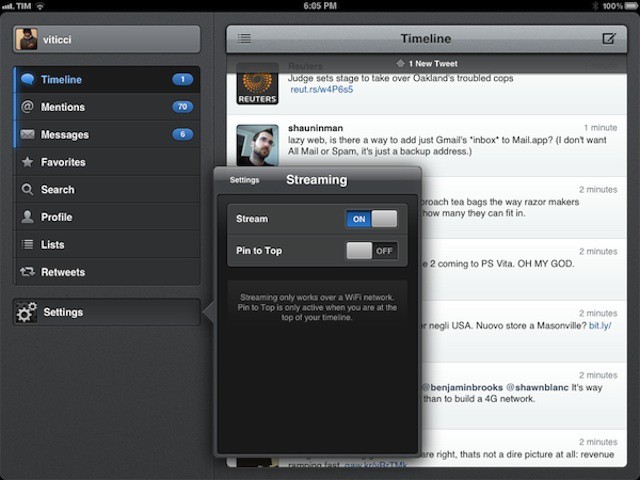Viewport: 640px width, 480px height.
Task: Tap the Retweets arrows icon
Action: pos(27,271)
